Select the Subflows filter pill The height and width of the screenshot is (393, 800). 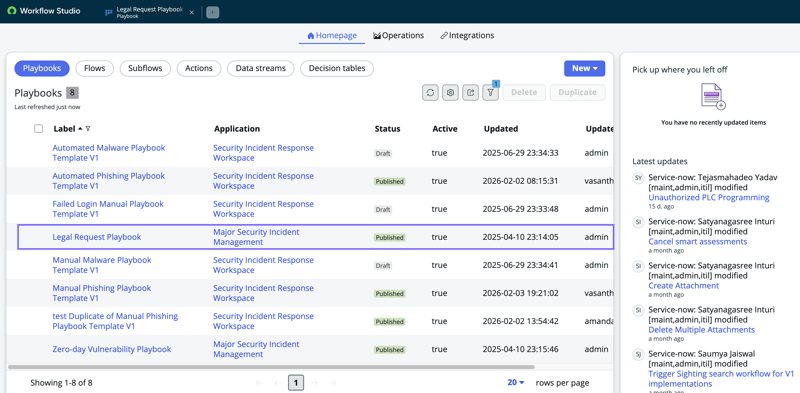[x=145, y=68]
